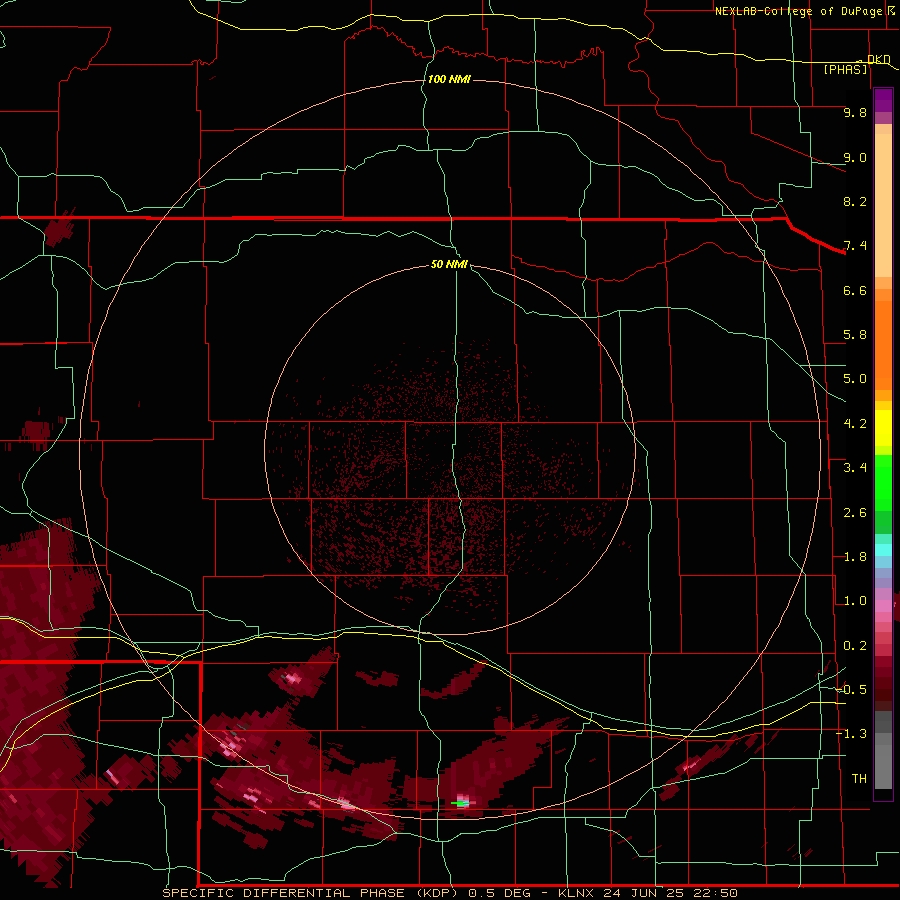Click the DKD station label
The height and width of the screenshot is (900, 900).
[x=879, y=60]
